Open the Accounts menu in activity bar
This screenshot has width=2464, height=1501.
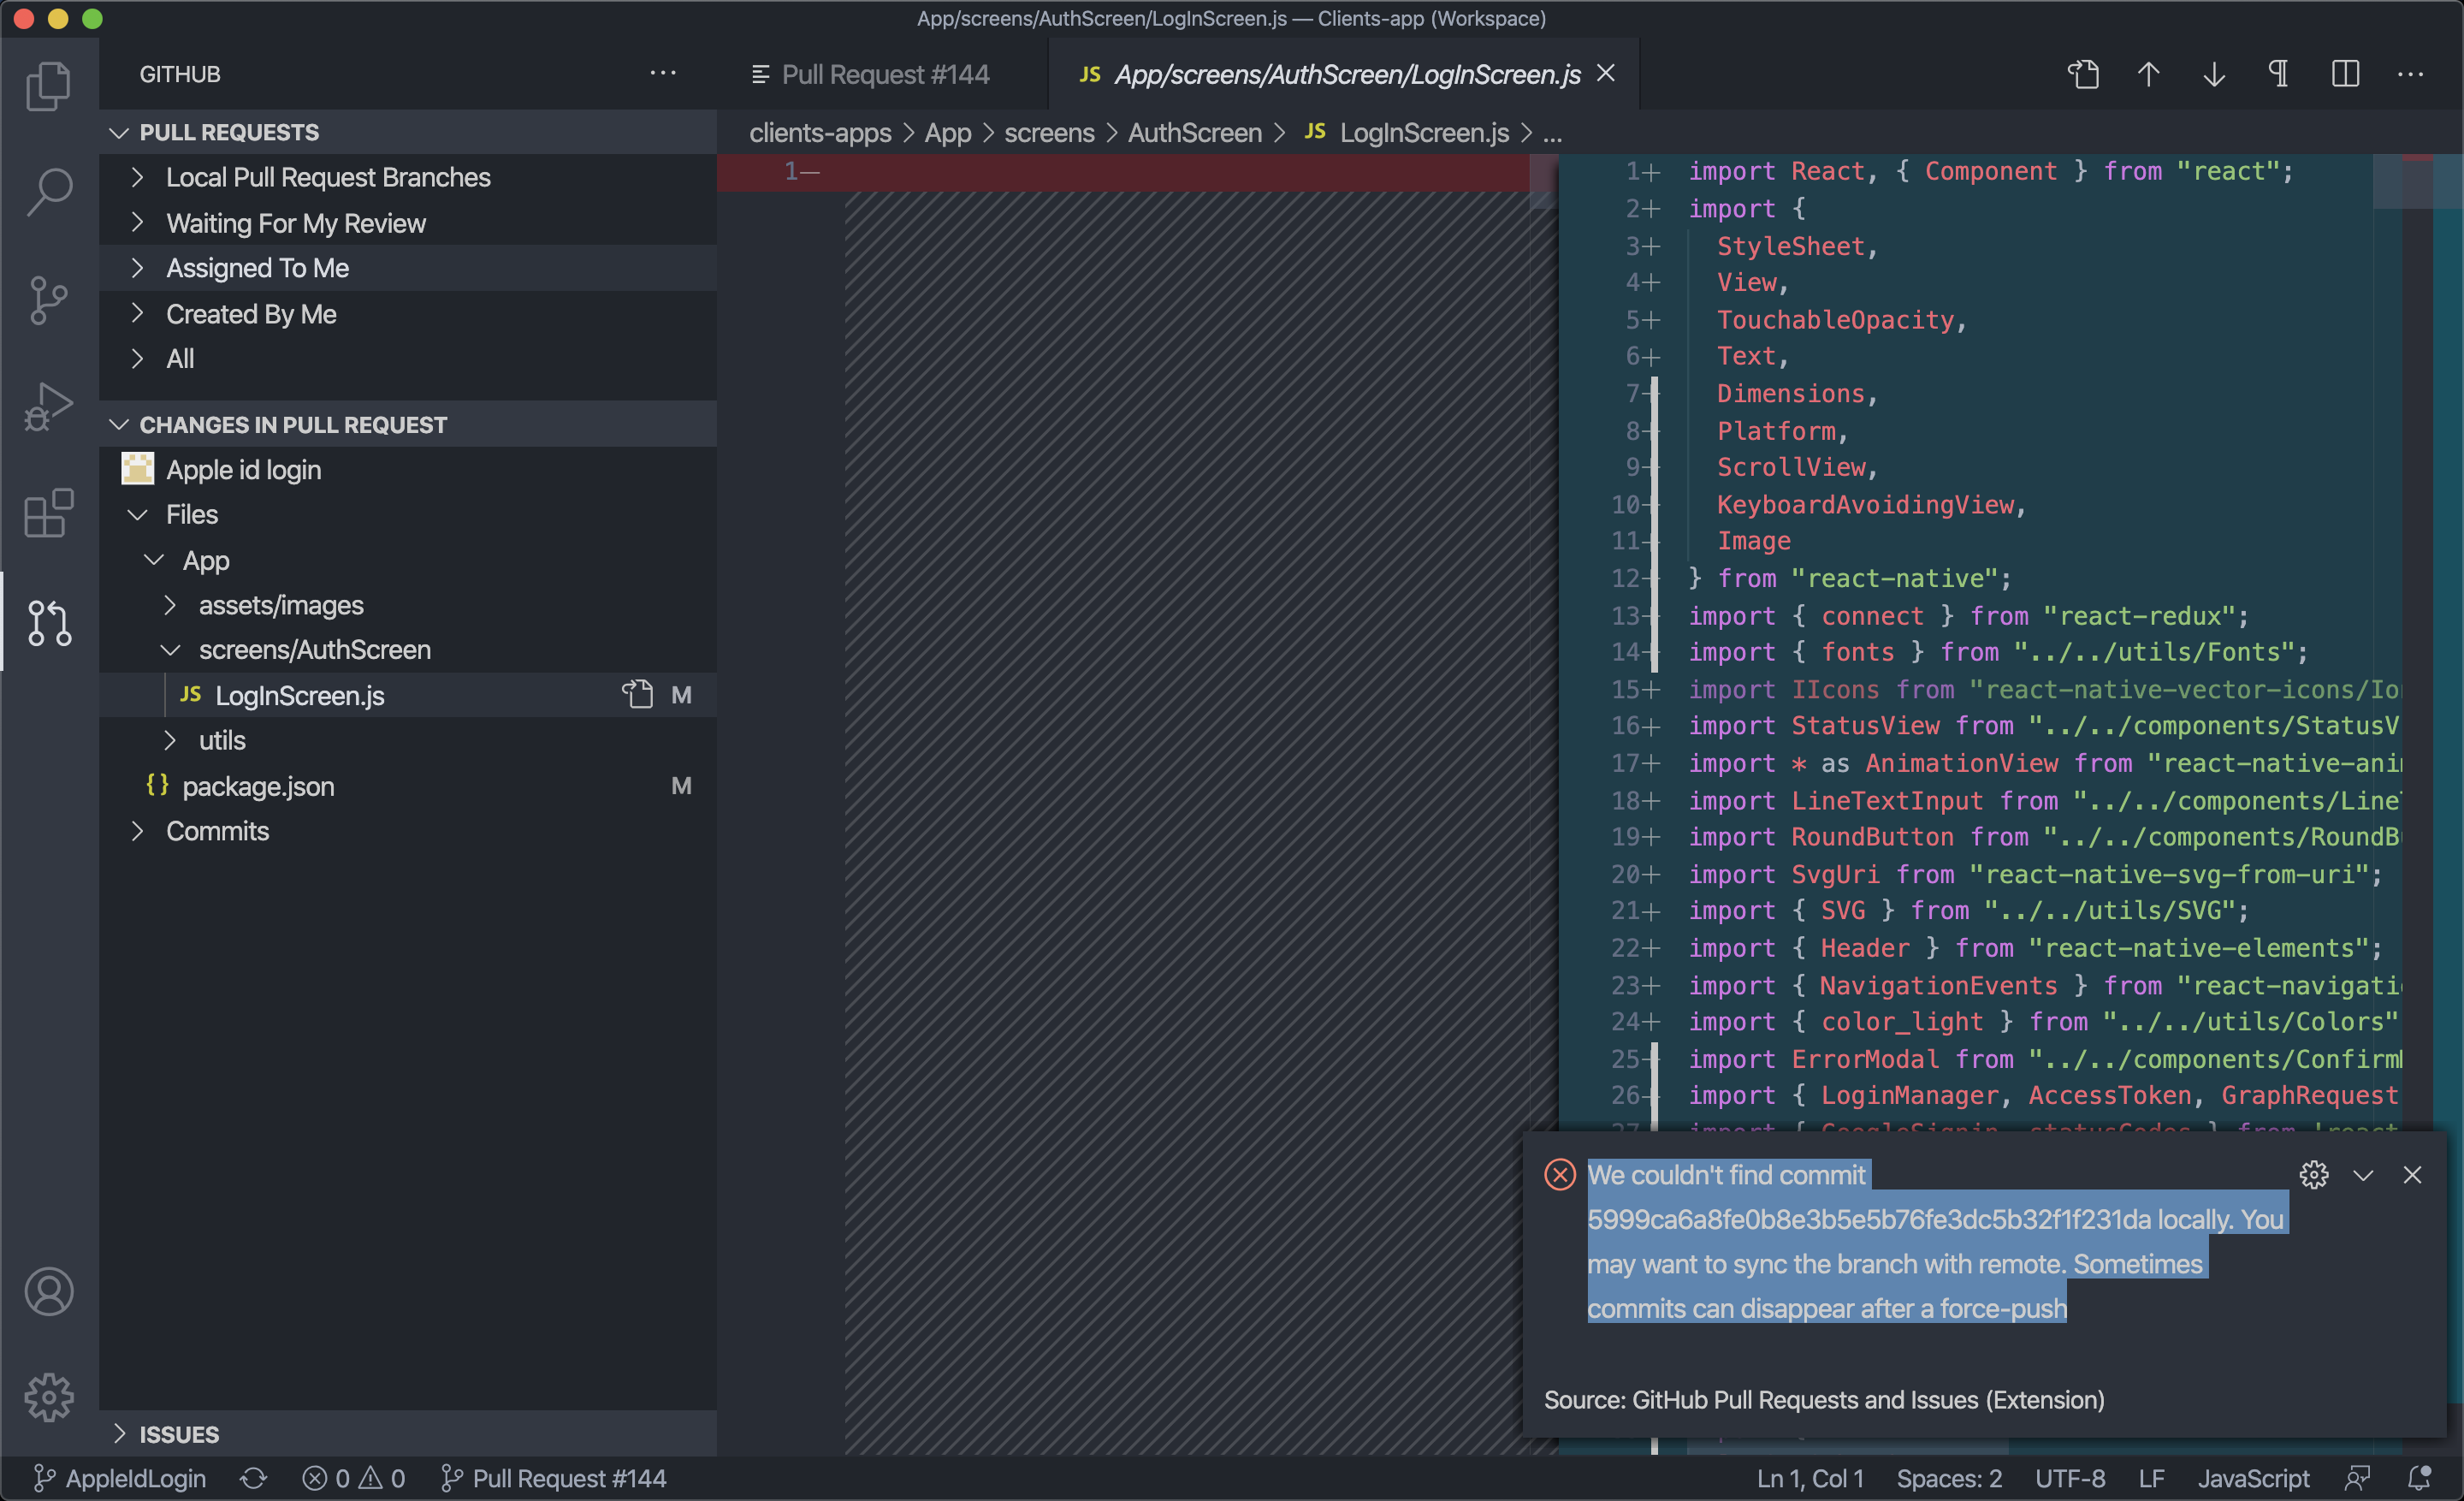click(48, 1291)
